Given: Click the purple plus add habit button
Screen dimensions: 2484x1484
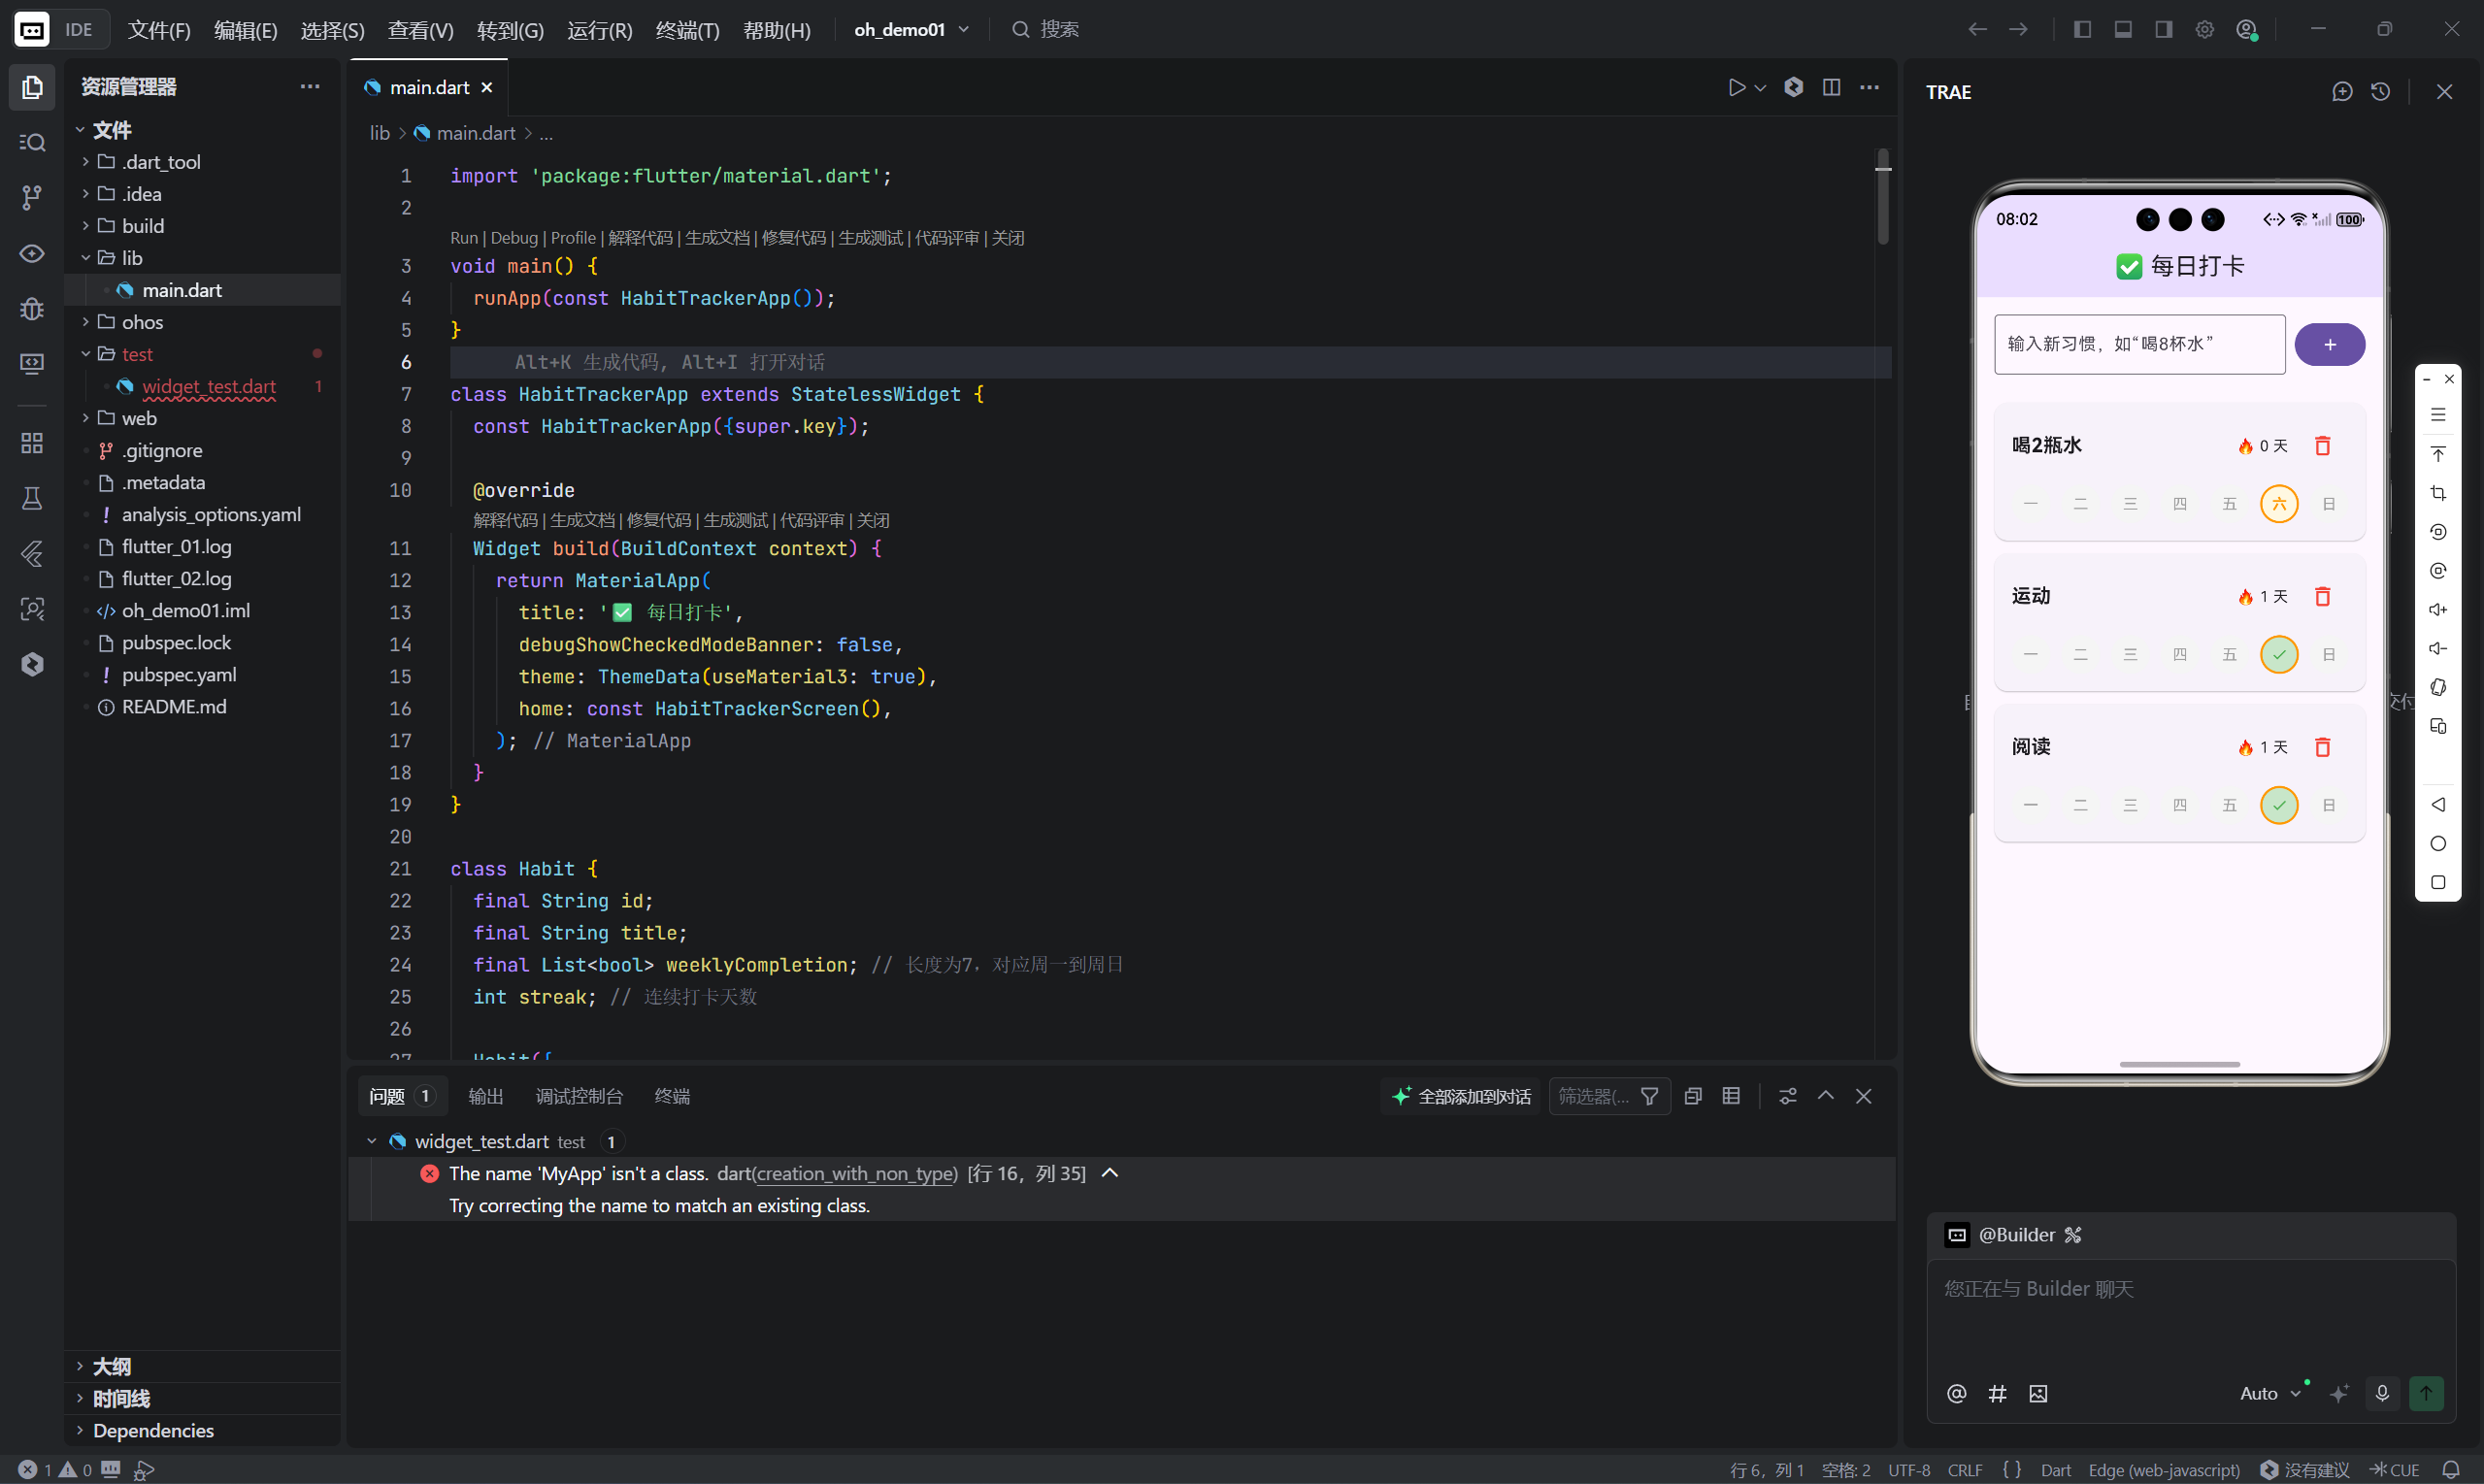Looking at the screenshot, I should click(x=2329, y=345).
